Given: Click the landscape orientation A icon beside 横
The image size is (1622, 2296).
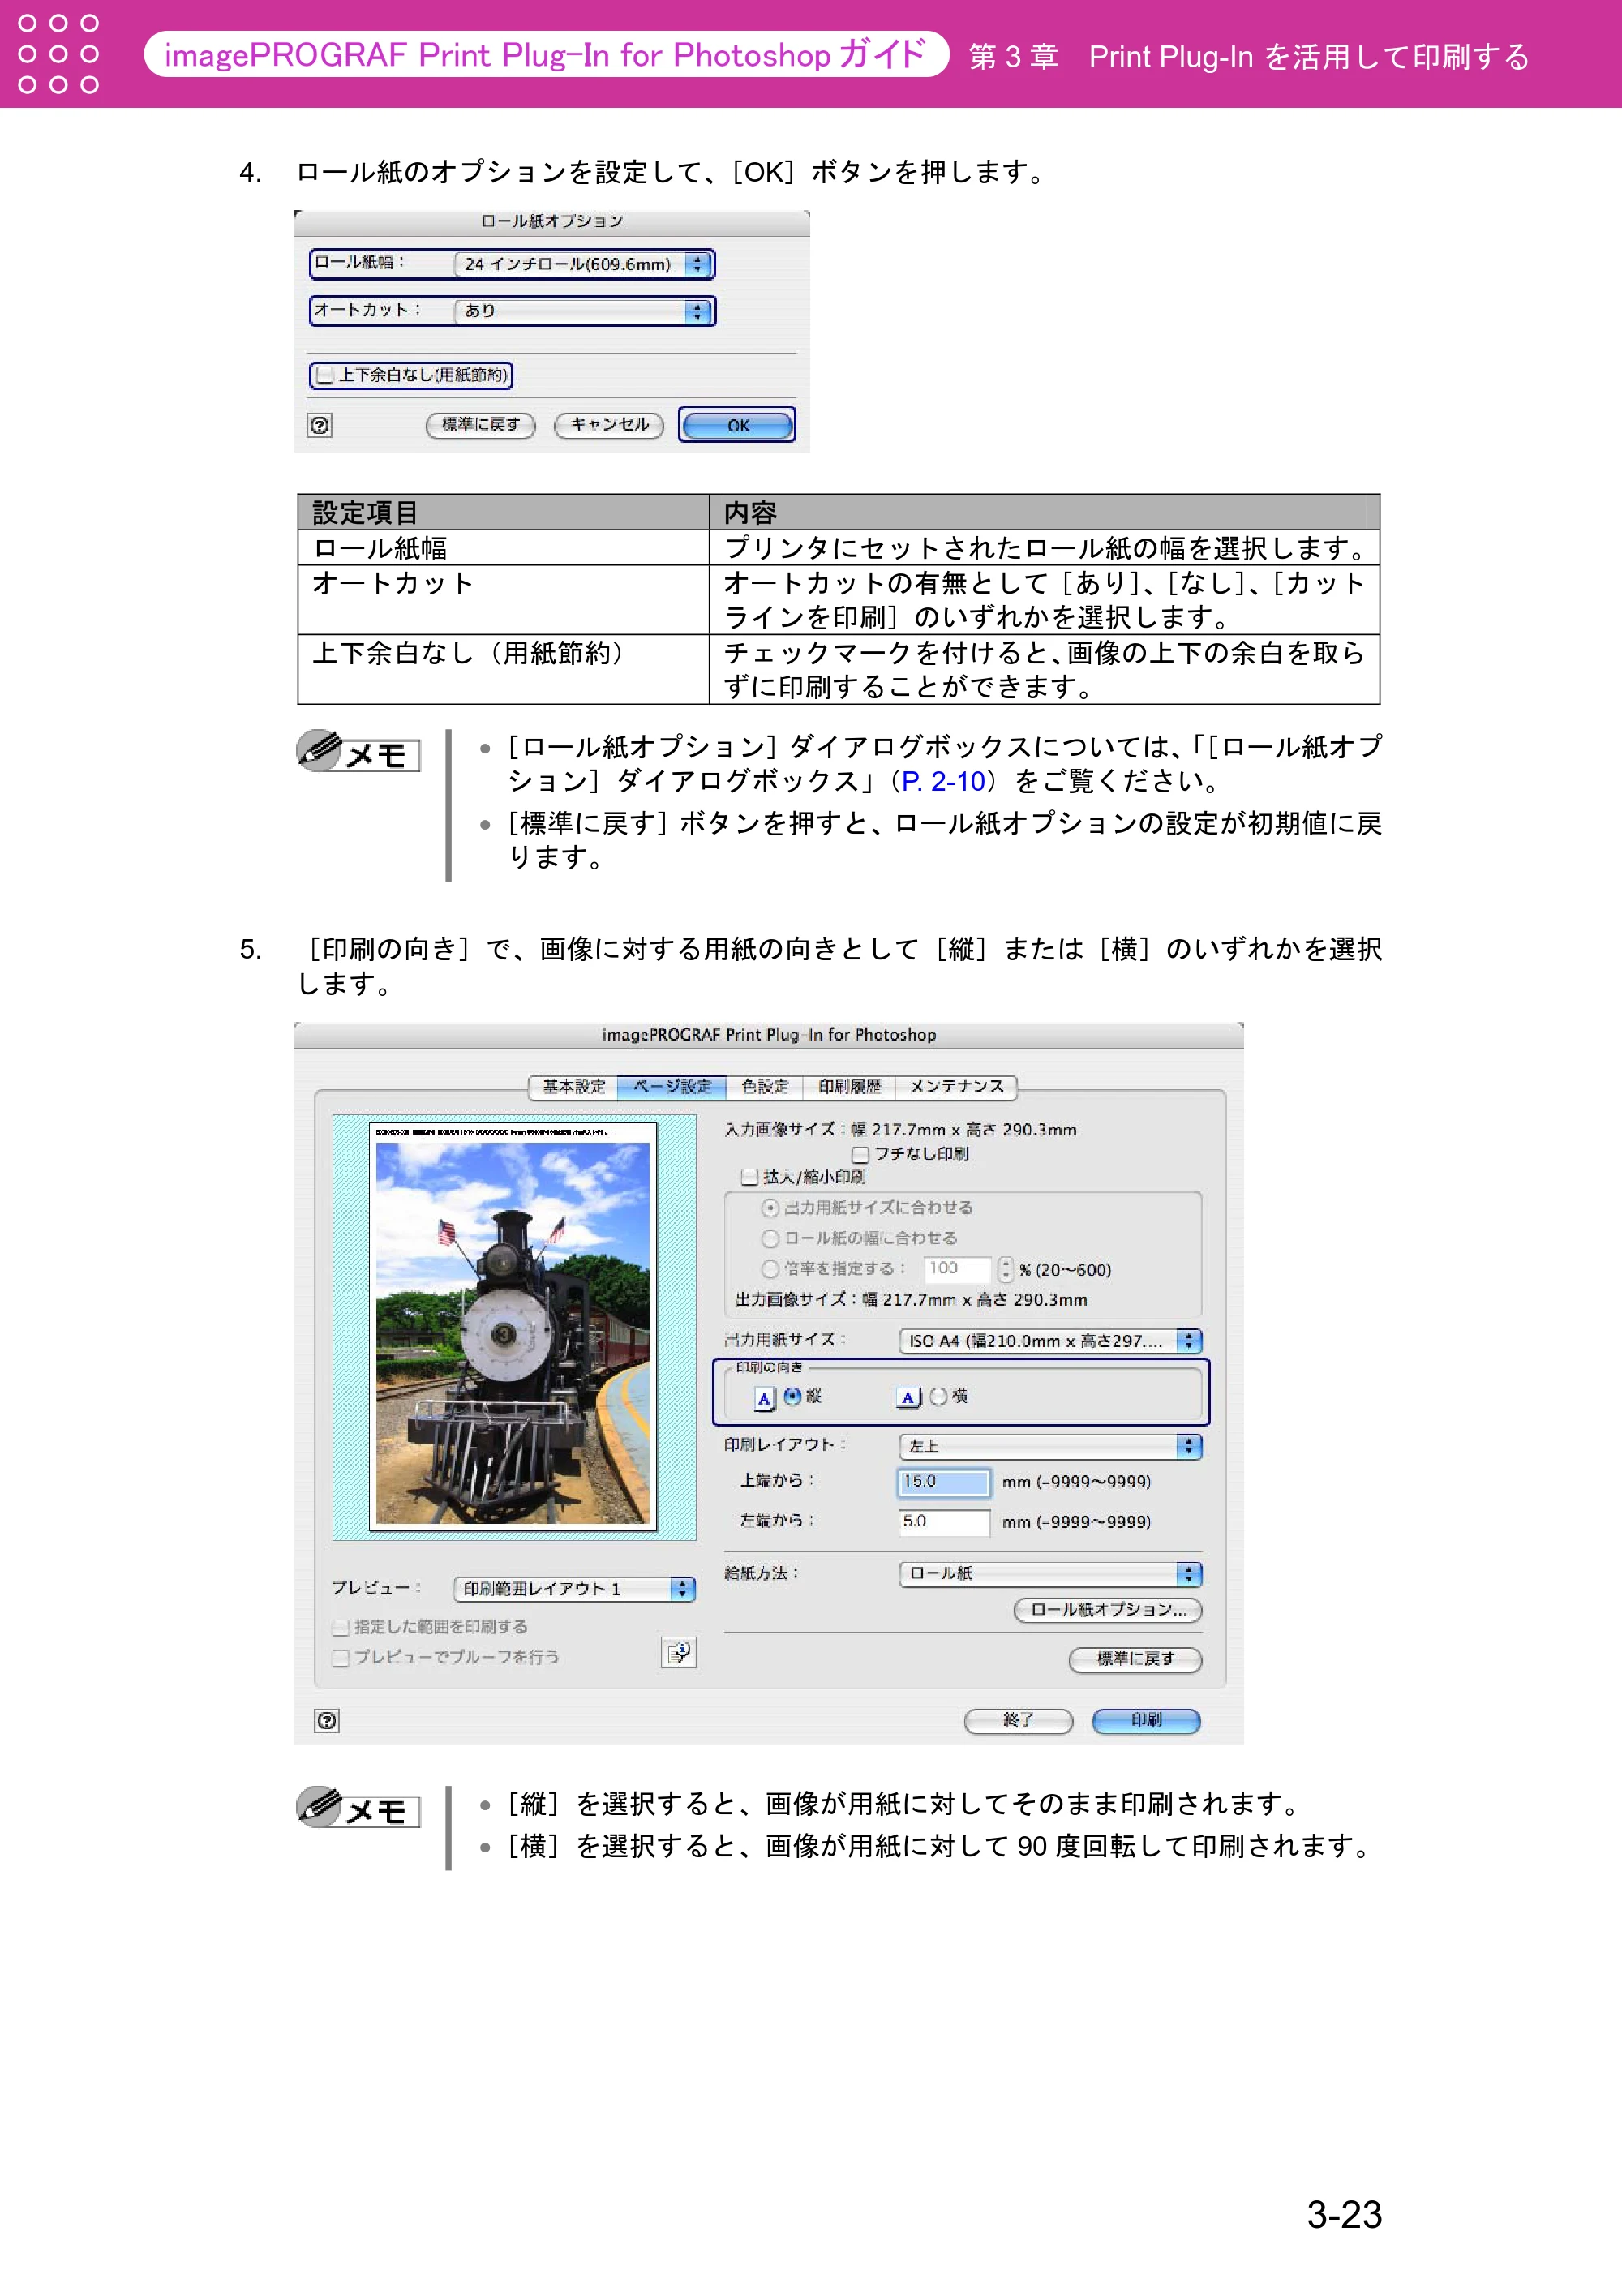Looking at the screenshot, I should coord(908,1397).
